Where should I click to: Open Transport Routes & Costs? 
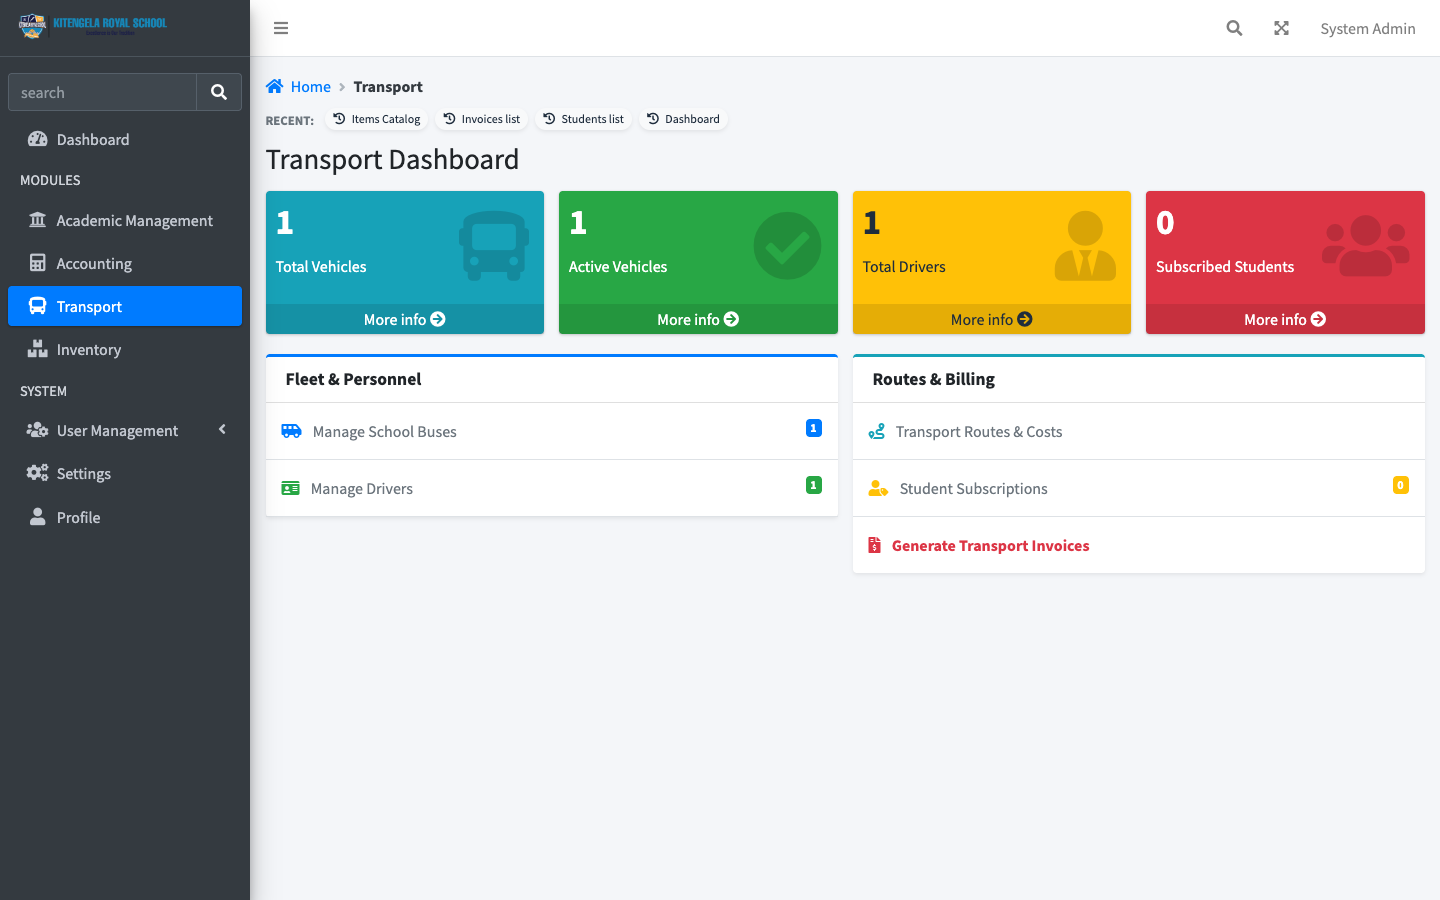click(1139, 431)
